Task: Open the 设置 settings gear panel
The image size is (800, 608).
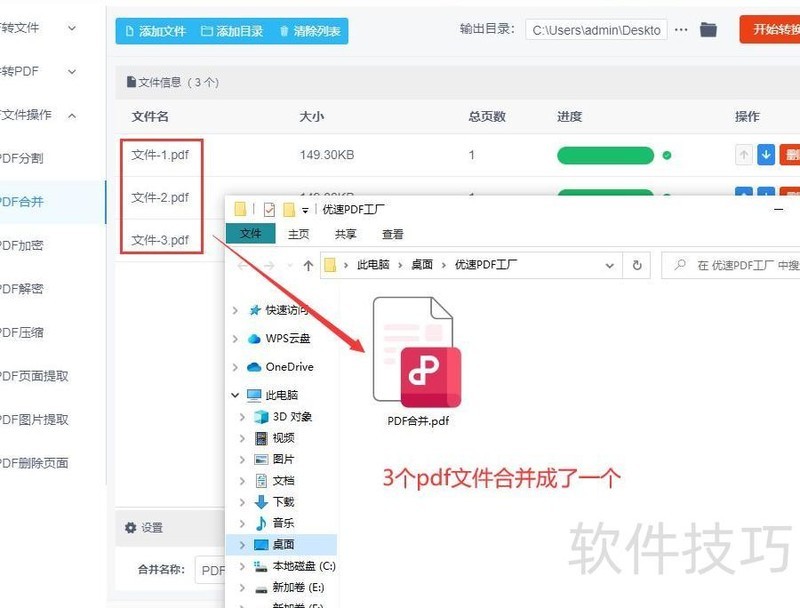Action: coord(131,527)
